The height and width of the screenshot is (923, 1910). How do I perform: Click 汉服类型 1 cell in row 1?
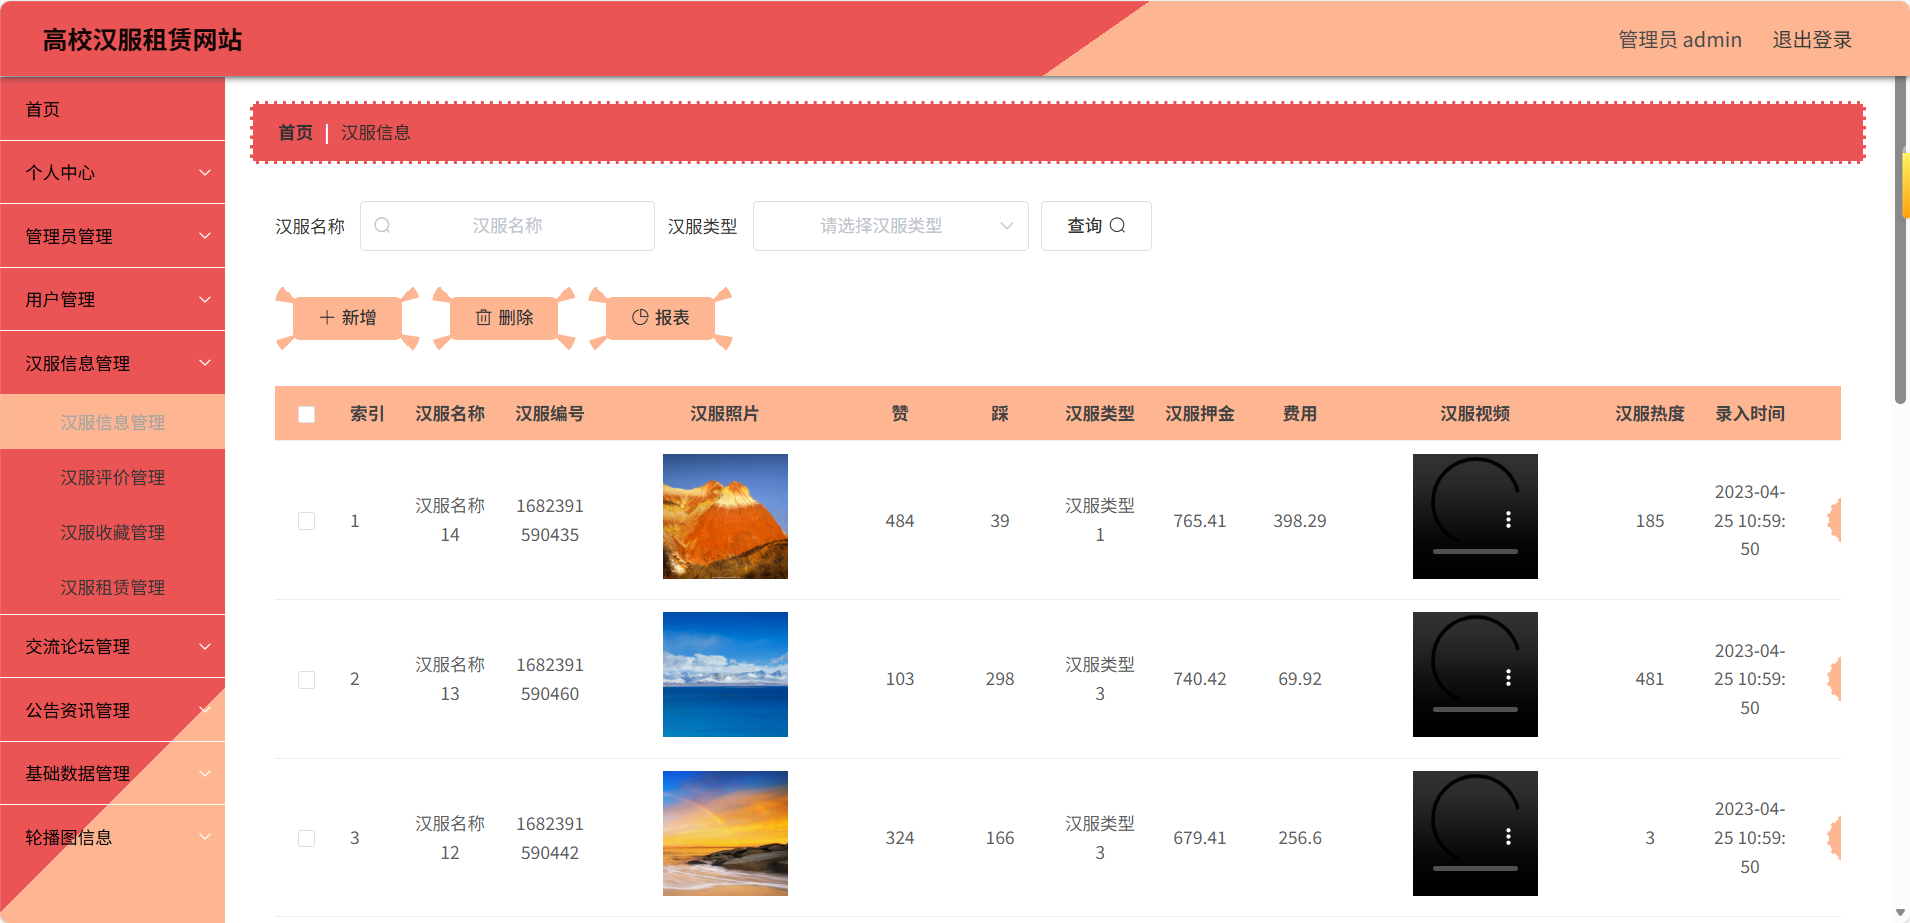[x=1100, y=520]
